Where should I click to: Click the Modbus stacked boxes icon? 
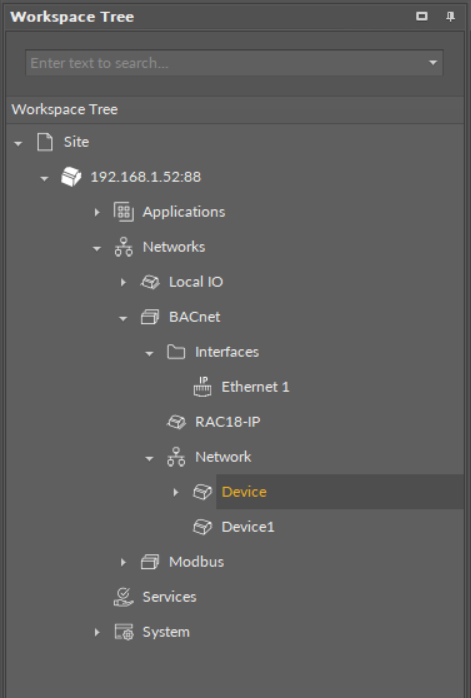click(150, 562)
